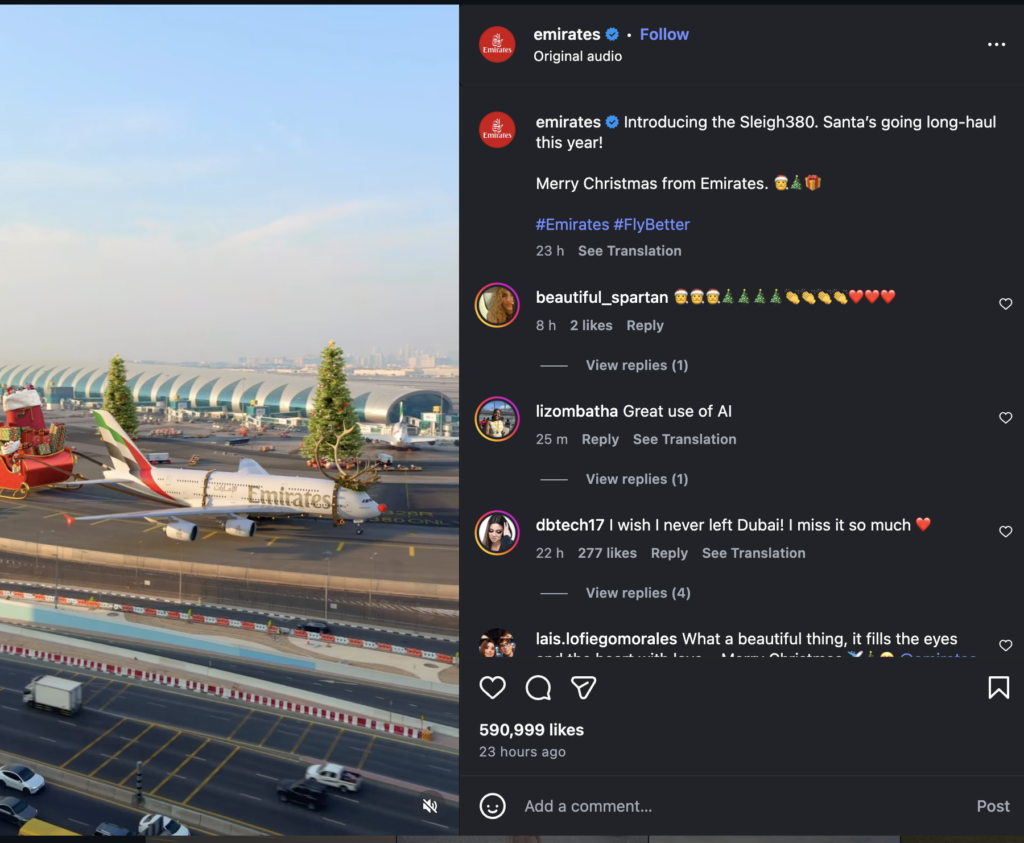This screenshot has width=1024, height=843.
Task: Reply to lizombatha's comment
Action: pos(600,439)
